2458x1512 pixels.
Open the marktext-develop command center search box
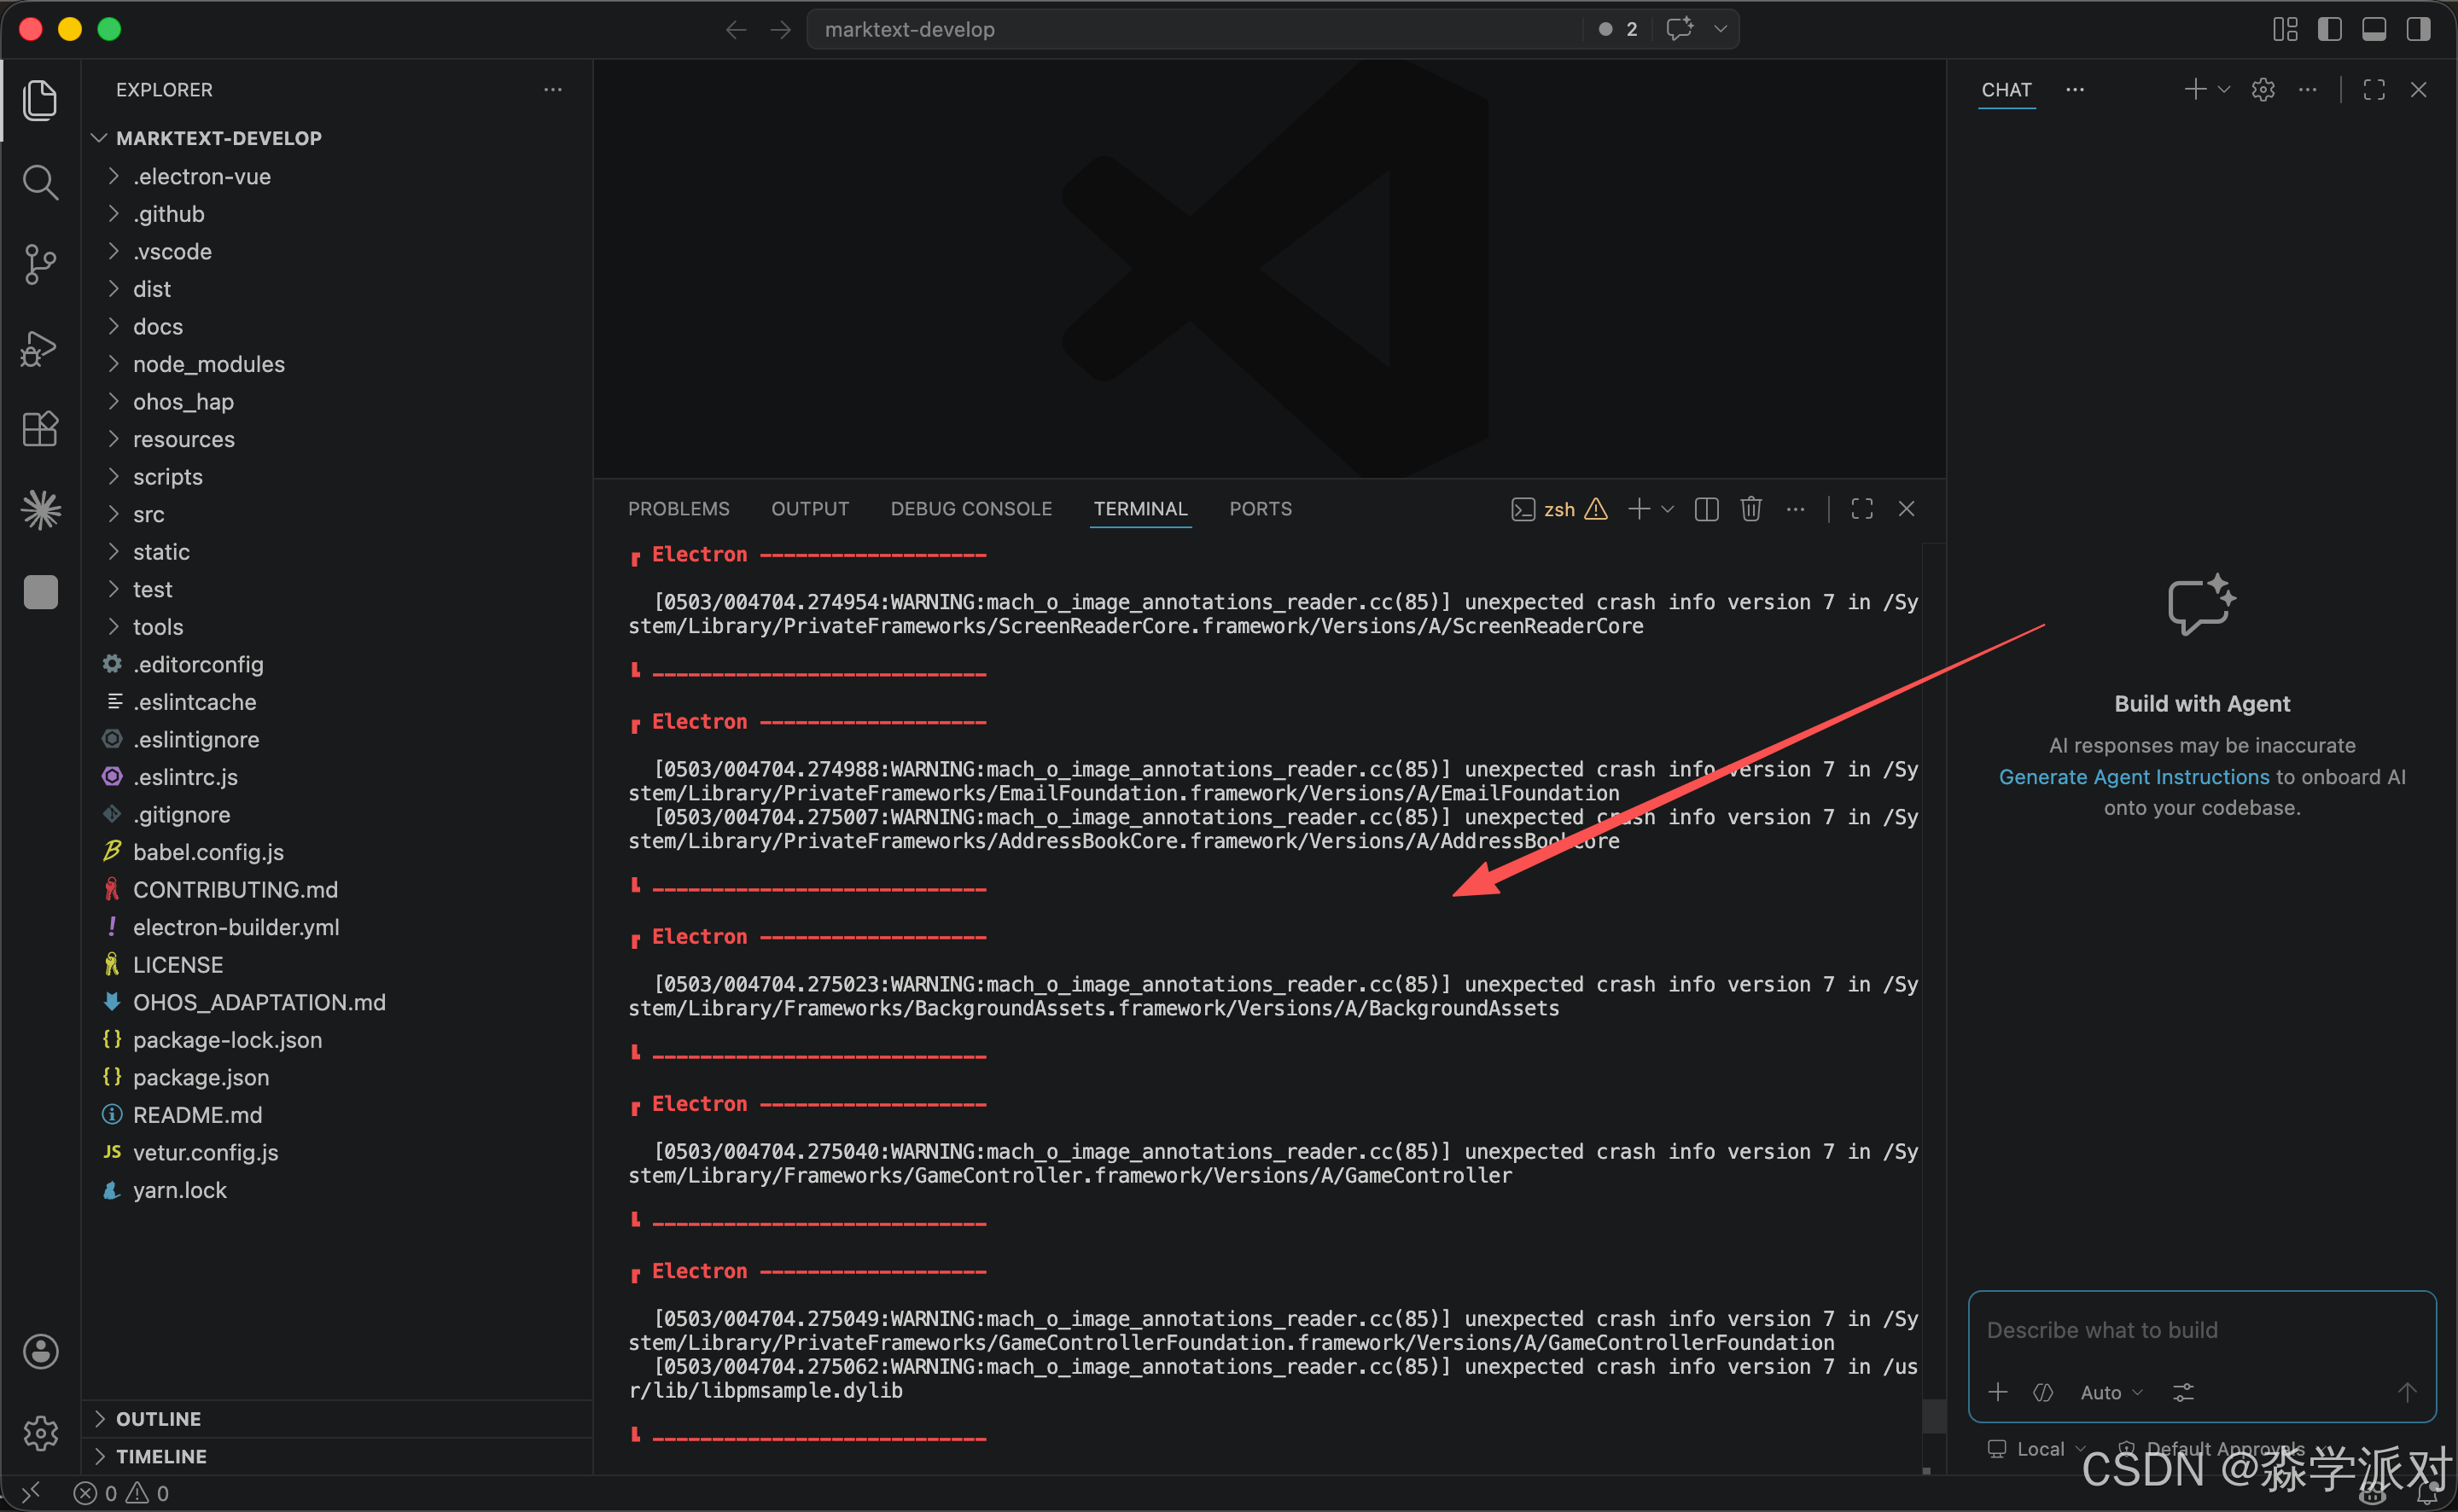[x=1195, y=29]
